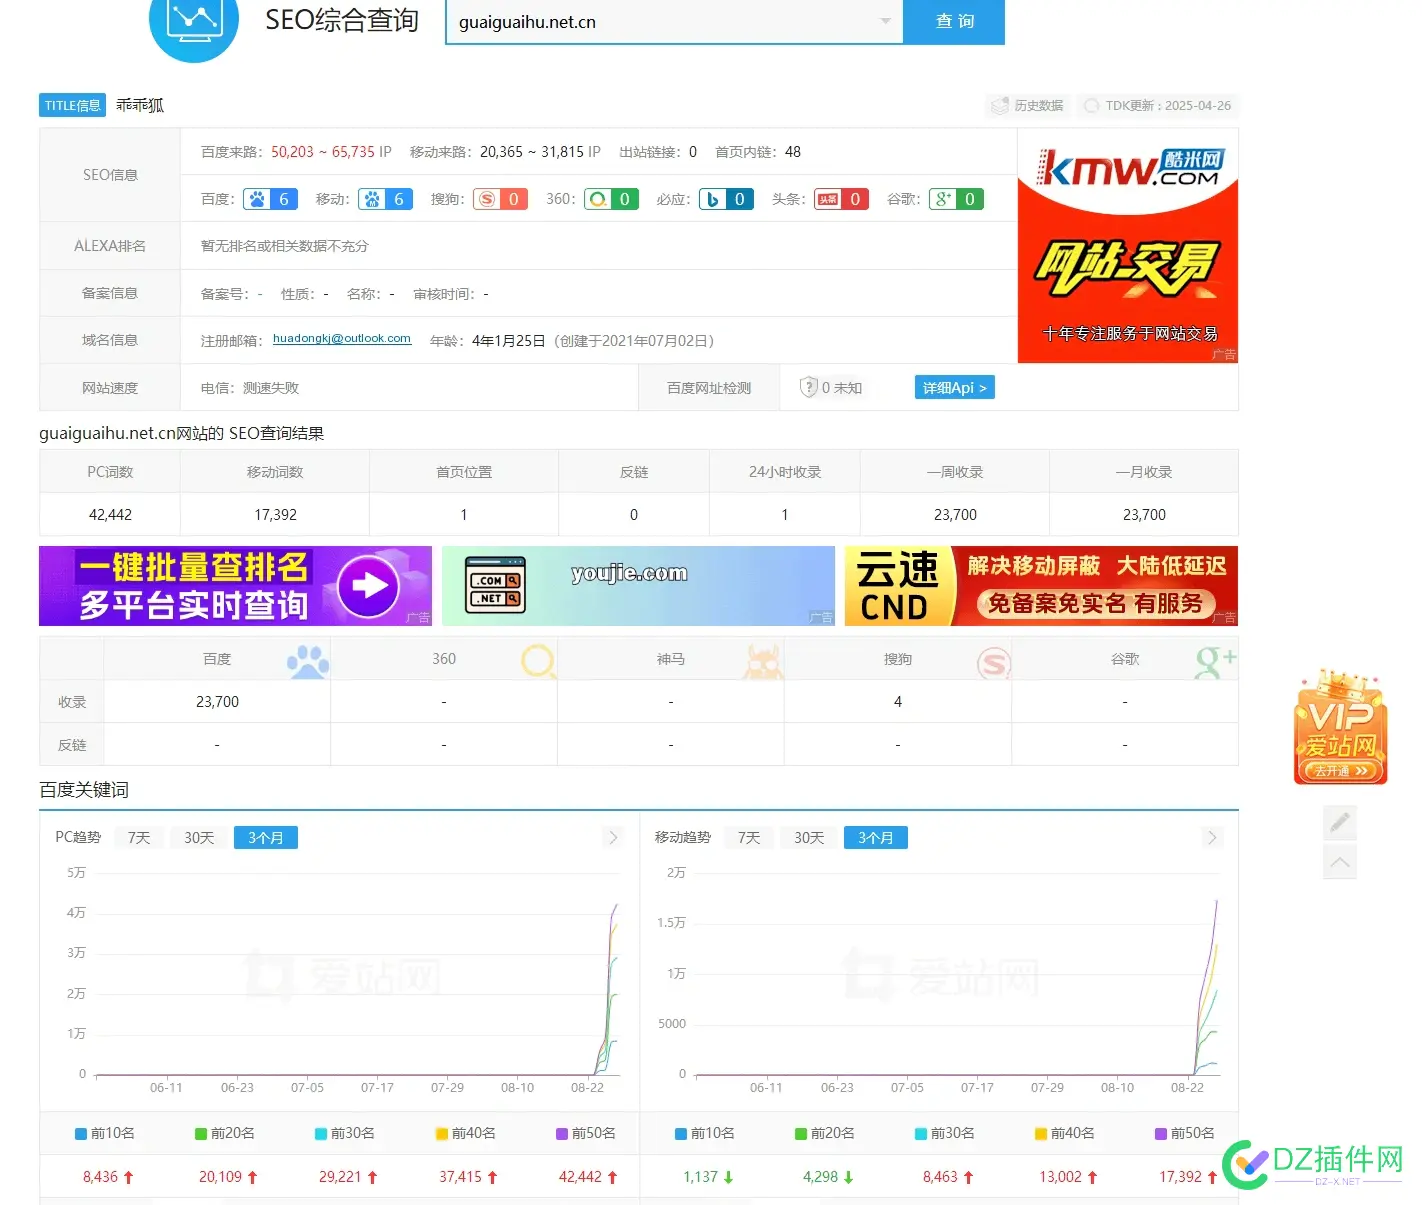Viewport: 1422px width, 1205px height.
Task: Open 历史数据 via its layers icon
Action: 1000,105
